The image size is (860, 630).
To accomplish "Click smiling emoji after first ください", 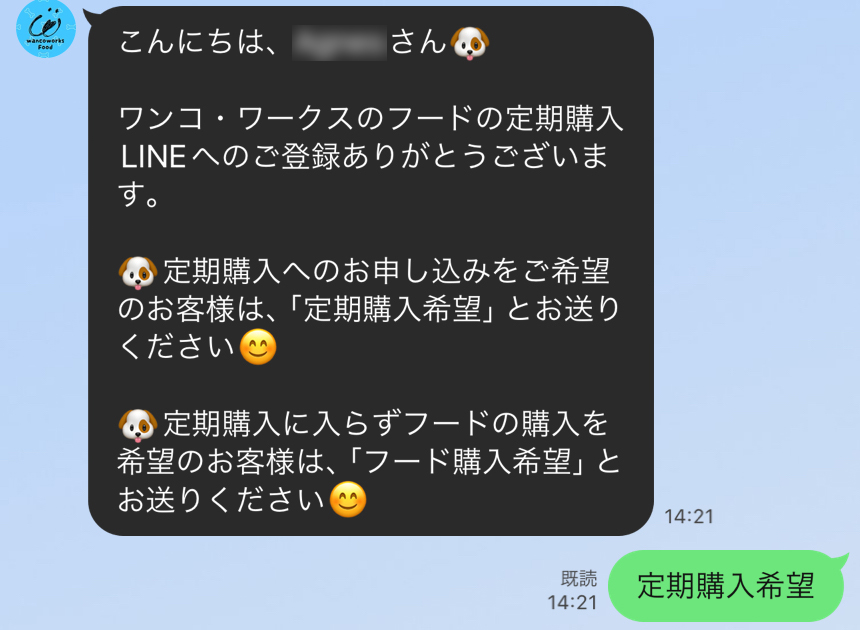I will pos(258,348).
